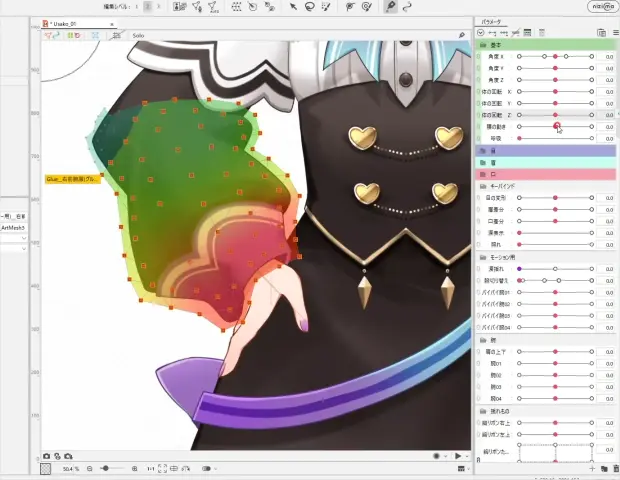Image resolution: width=620 pixels, height=480 pixels.
Task: Click the checkerboard background icon
Action: (x=45, y=469)
